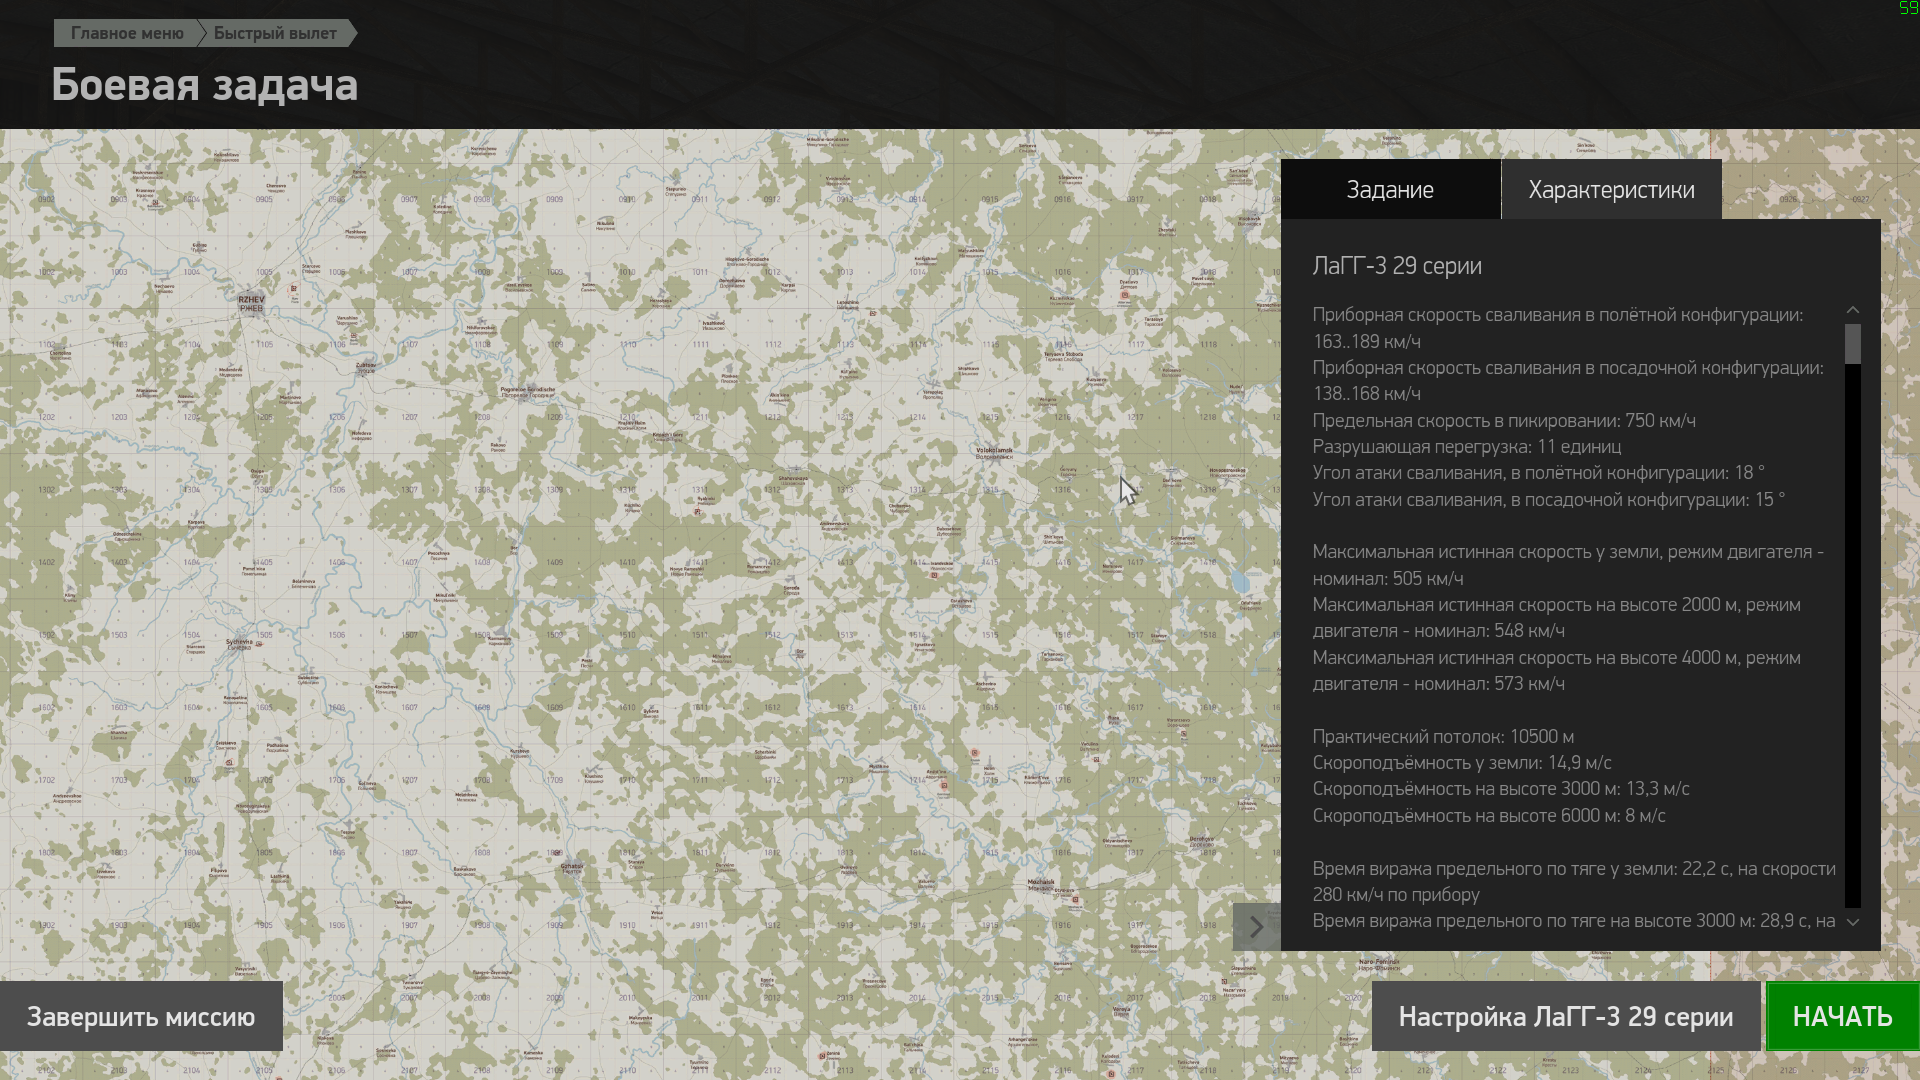This screenshot has height=1080, width=1920.
Task: Click the Volokolamsk town marker on map
Action: pyautogui.click(x=994, y=453)
